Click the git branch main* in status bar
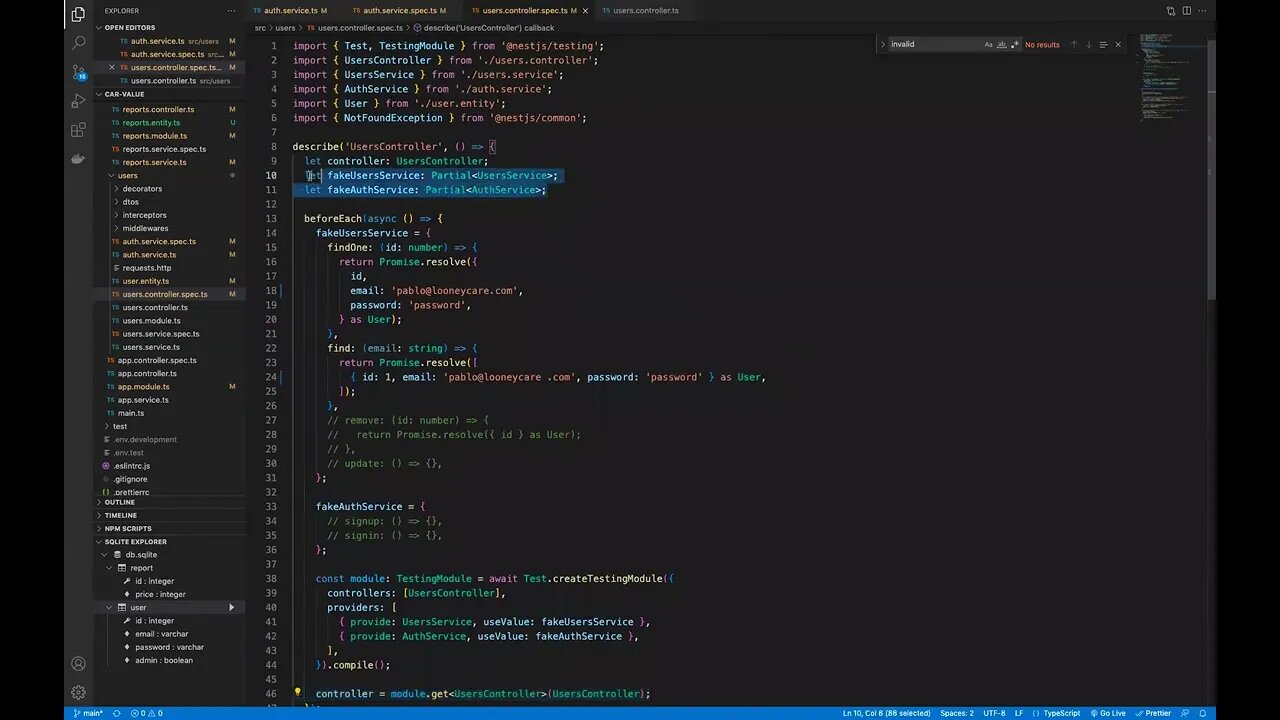This screenshot has width=1280, height=720. click(x=88, y=713)
